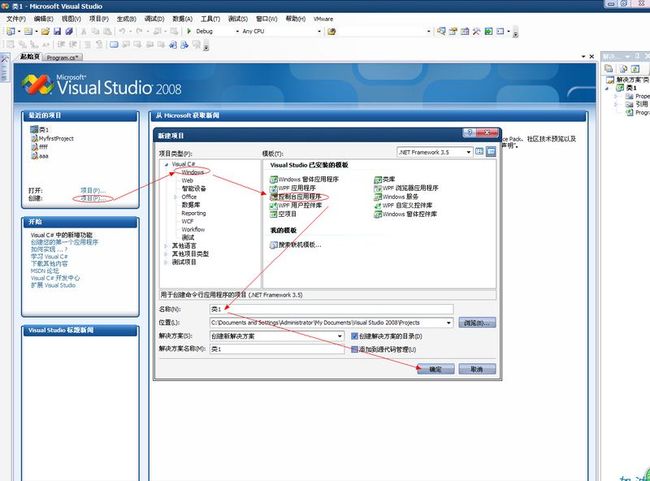Select the 类库 class library template
This screenshot has width=650, height=481.
[x=385, y=180]
